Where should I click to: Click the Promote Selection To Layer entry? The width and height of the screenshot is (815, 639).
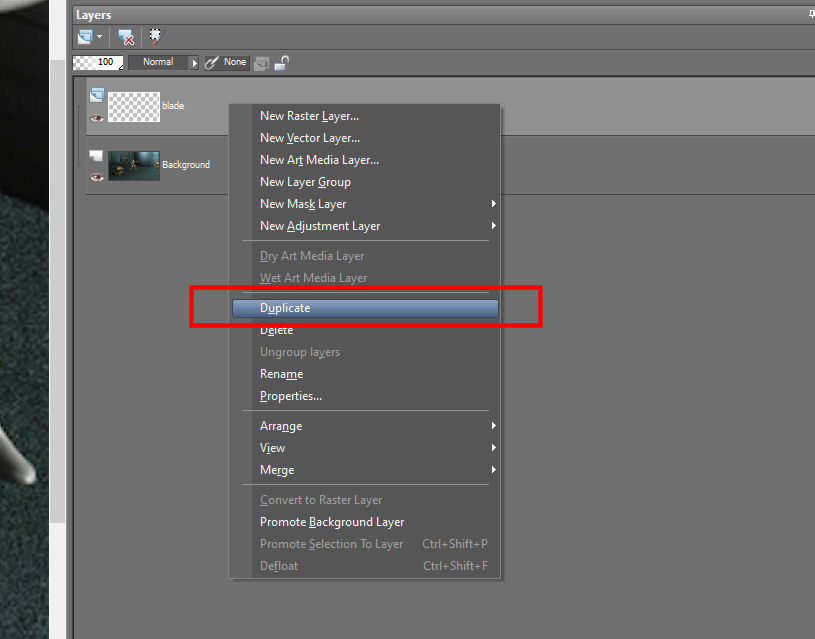pyautogui.click(x=365, y=544)
